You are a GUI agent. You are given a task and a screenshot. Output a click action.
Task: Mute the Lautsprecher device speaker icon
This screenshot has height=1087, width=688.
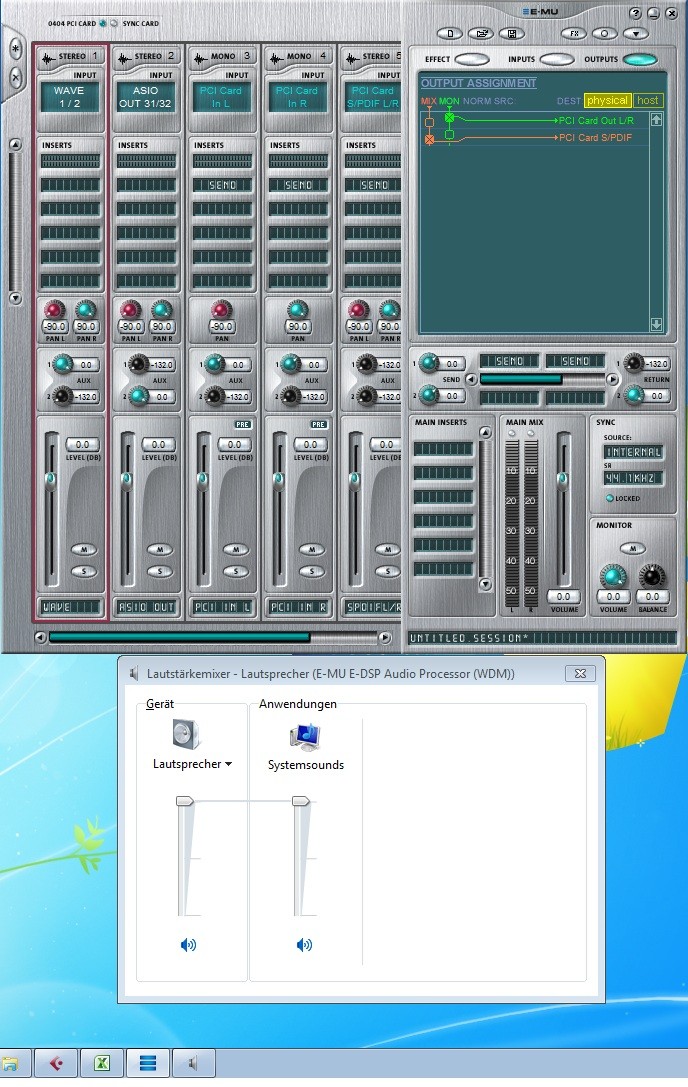click(x=188, y=945)
